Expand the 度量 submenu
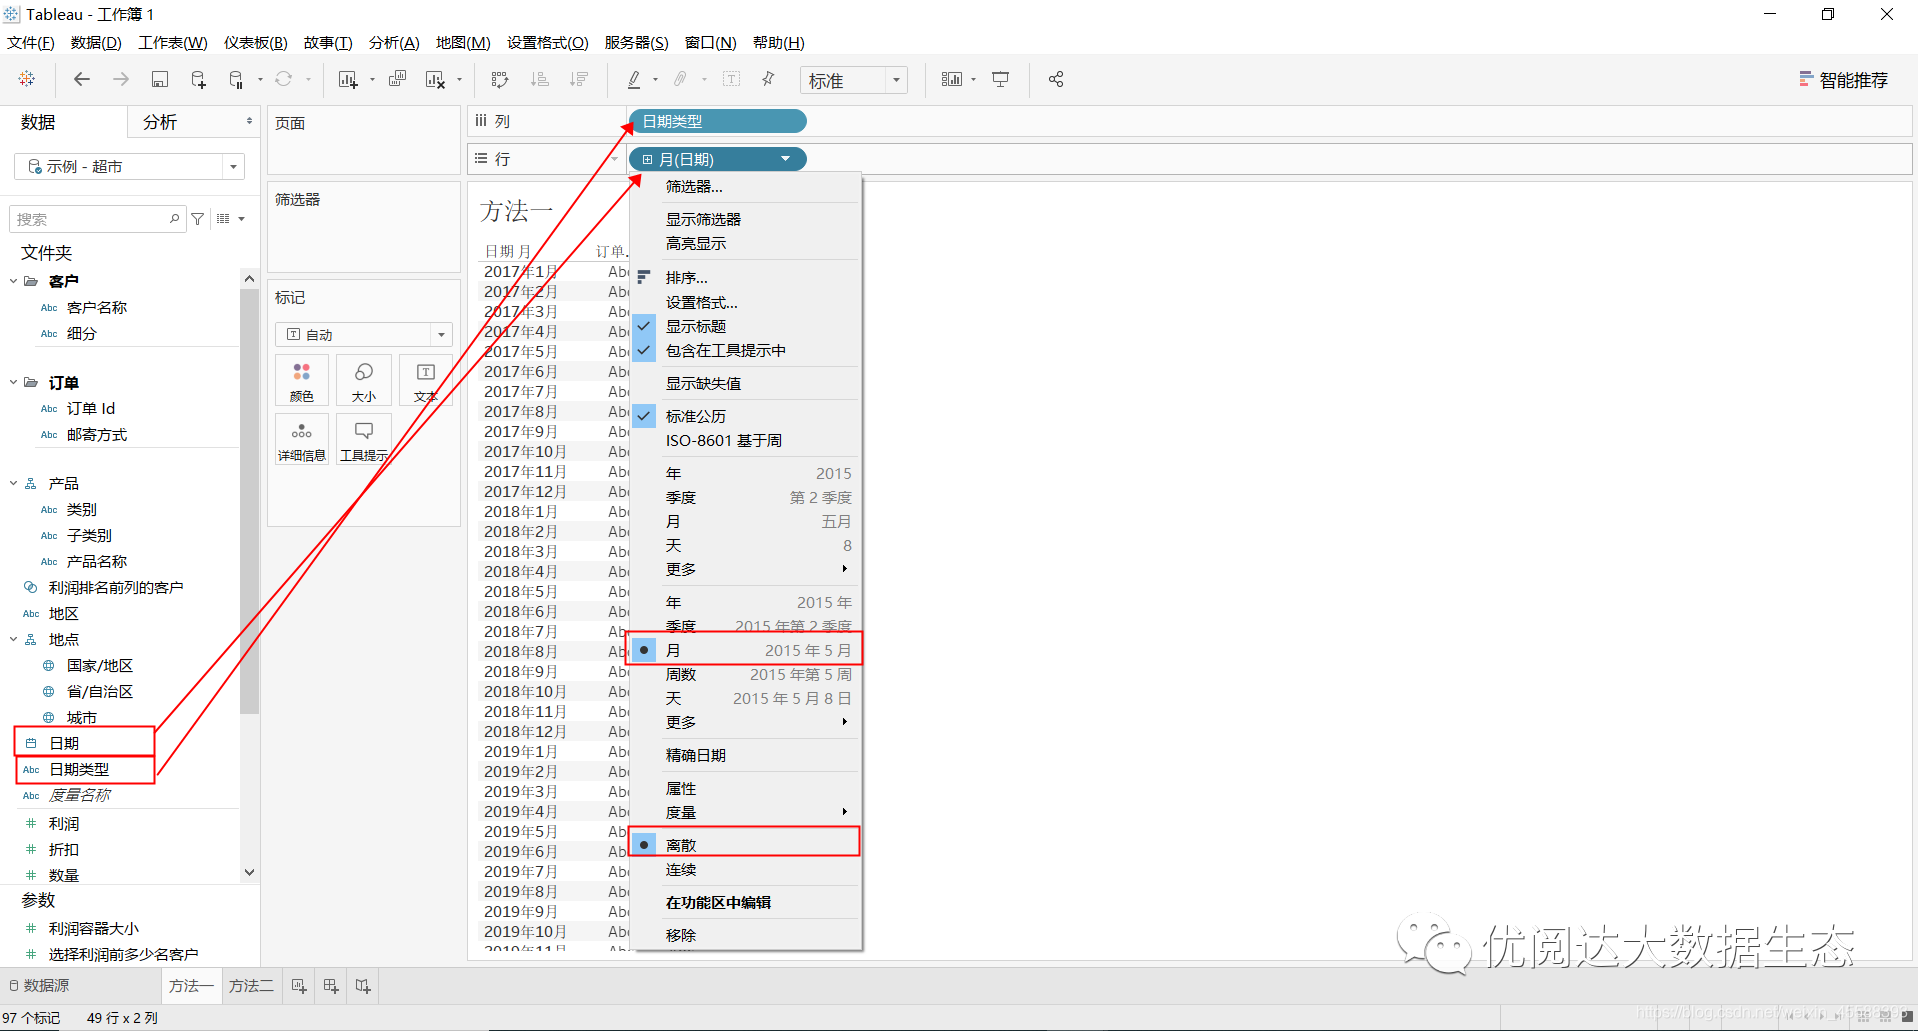 [x=745, y=812]
